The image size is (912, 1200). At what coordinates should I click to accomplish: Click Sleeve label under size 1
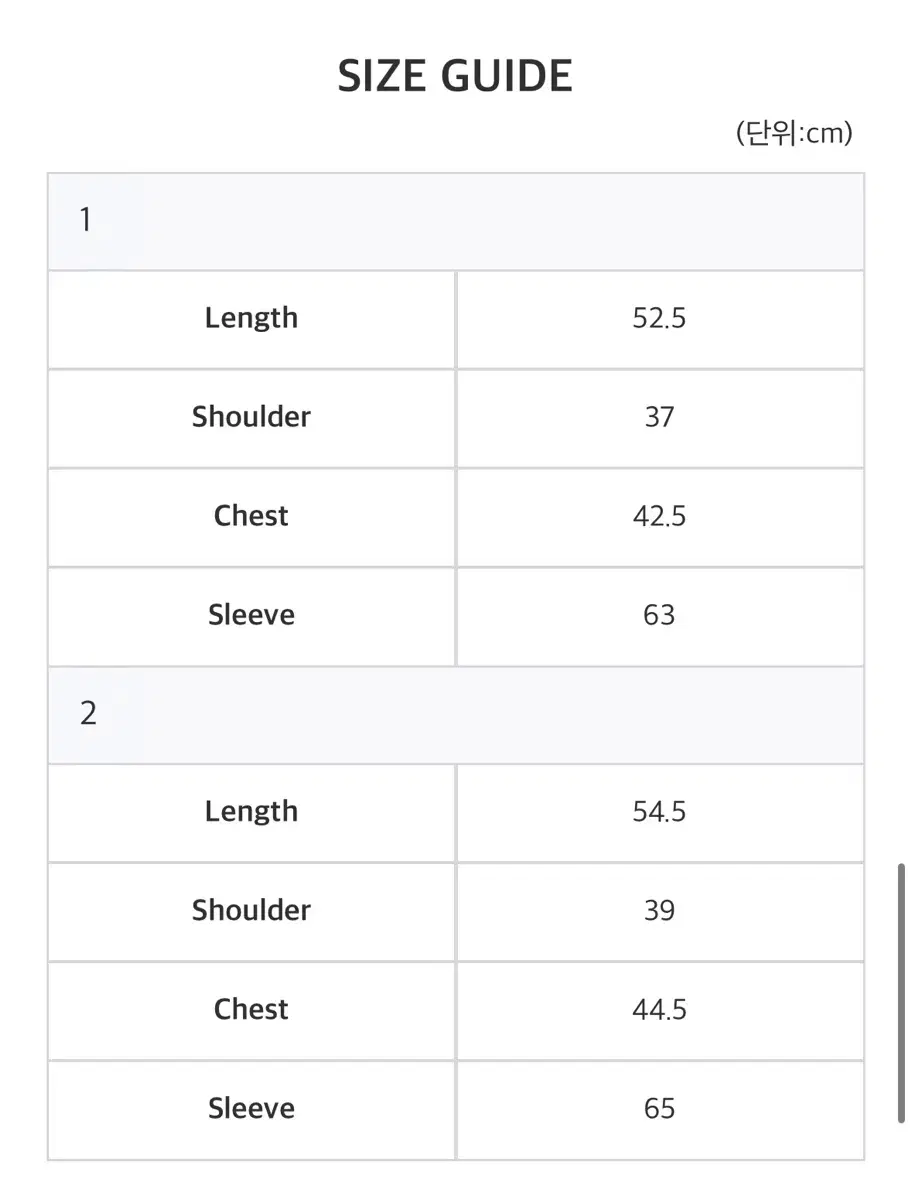pos(252,615)
